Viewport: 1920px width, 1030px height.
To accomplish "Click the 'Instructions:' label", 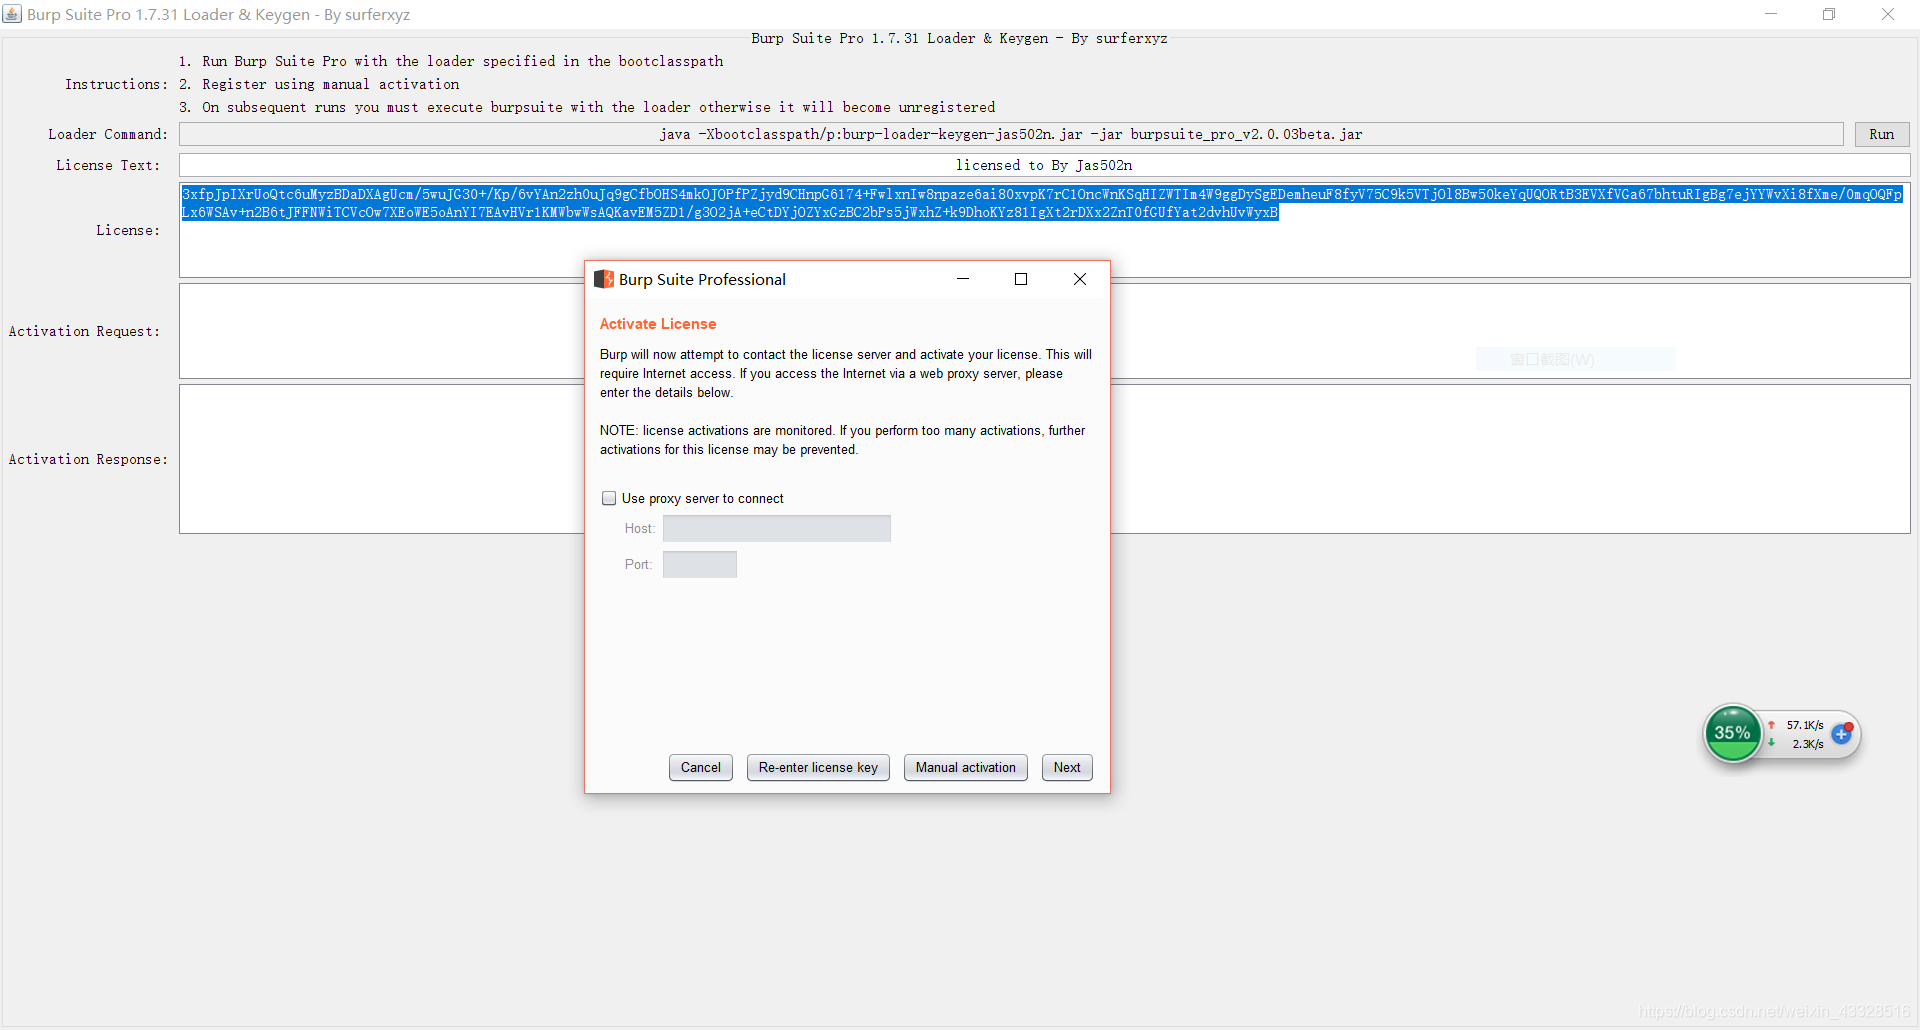I will 116,84.
